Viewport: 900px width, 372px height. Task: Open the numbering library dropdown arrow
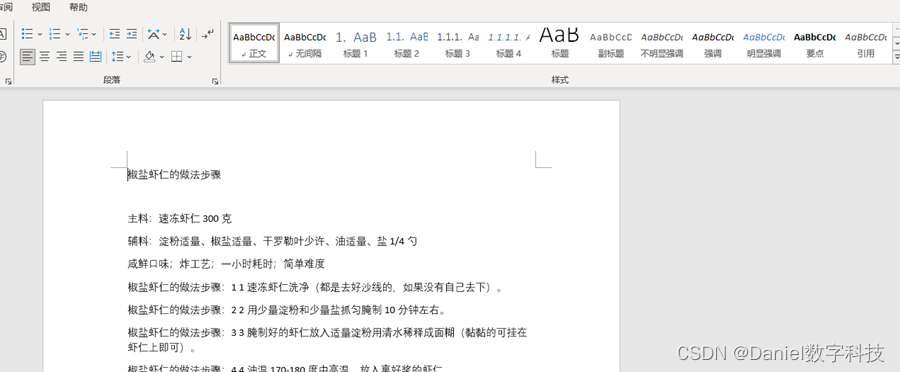68,34
